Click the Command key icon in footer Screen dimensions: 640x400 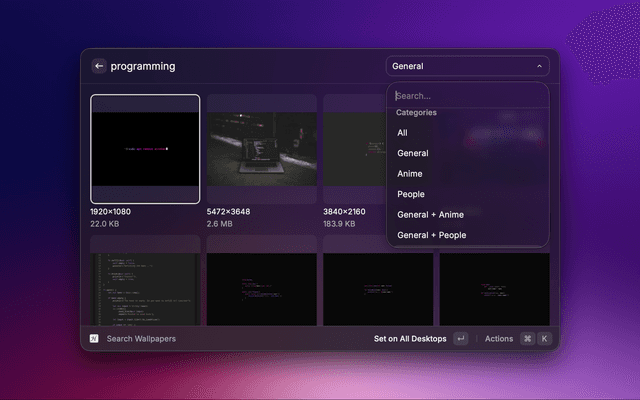tap(527, 339)
